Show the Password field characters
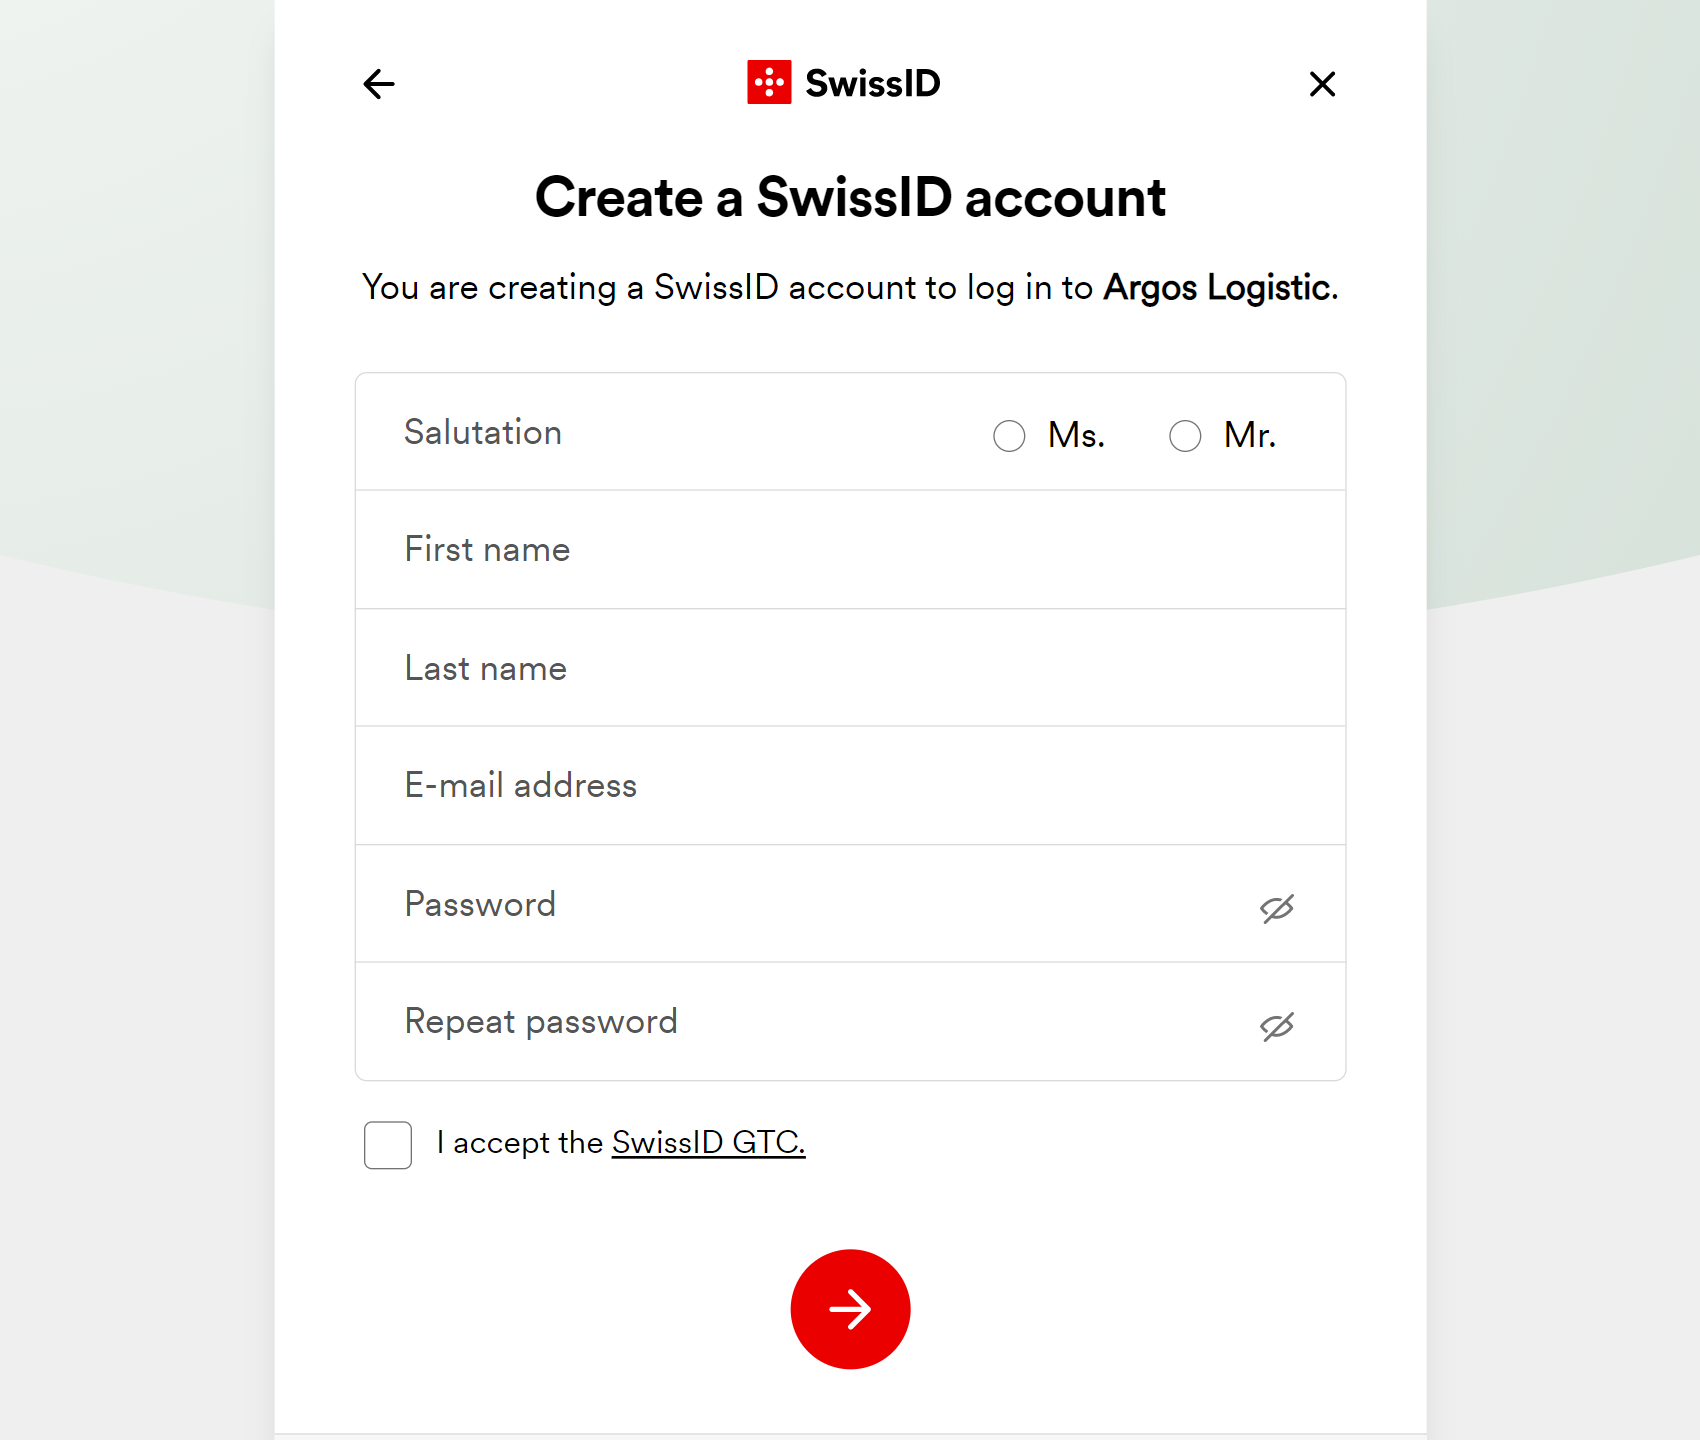The height and width of the screenshot is (1440, 1700). coord(1277,908)
